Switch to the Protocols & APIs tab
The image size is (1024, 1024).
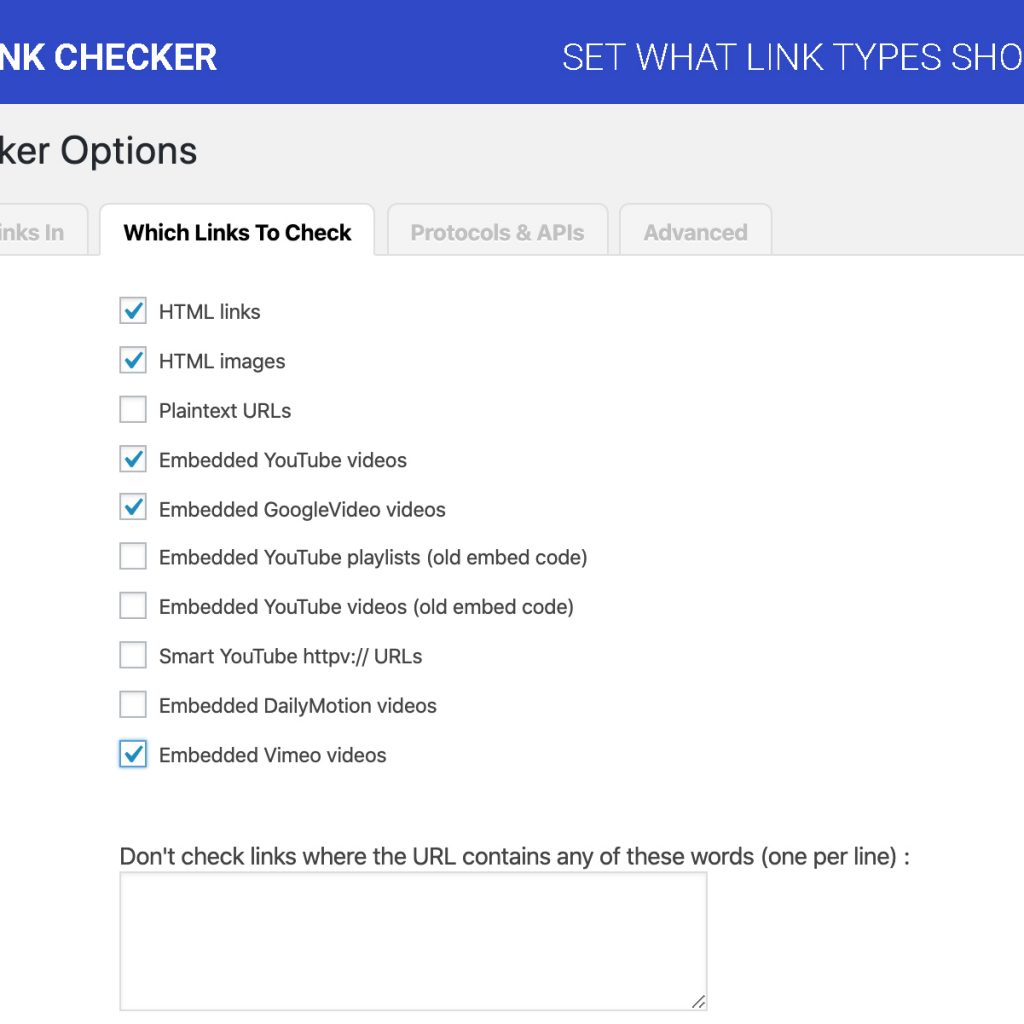[x=497, y=232]
